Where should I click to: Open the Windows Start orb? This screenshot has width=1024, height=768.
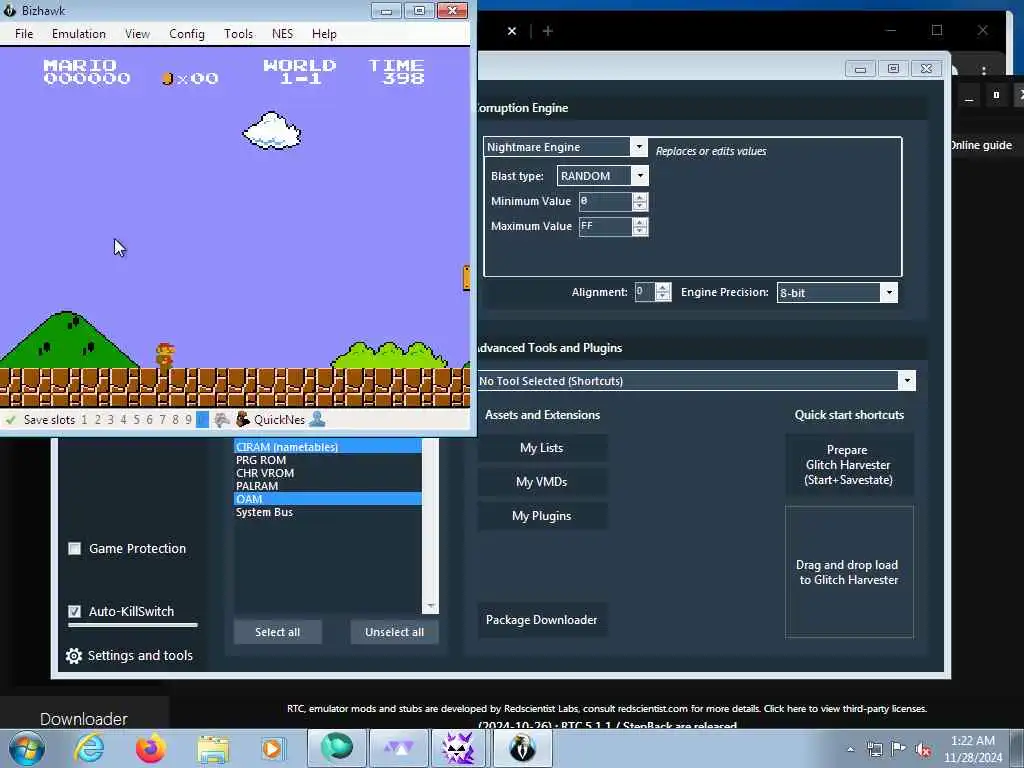click(26, 748)
